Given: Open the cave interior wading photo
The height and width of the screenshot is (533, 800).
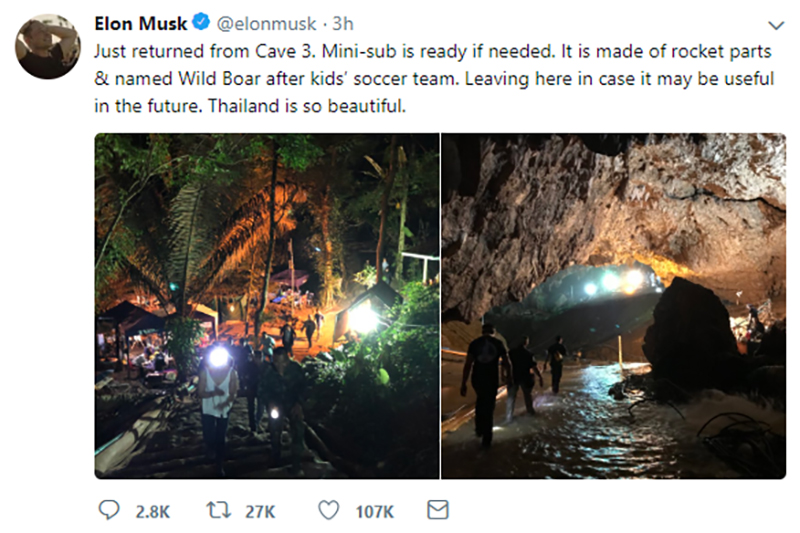Looking at the screenshot, I should click(x=613, y=306).
